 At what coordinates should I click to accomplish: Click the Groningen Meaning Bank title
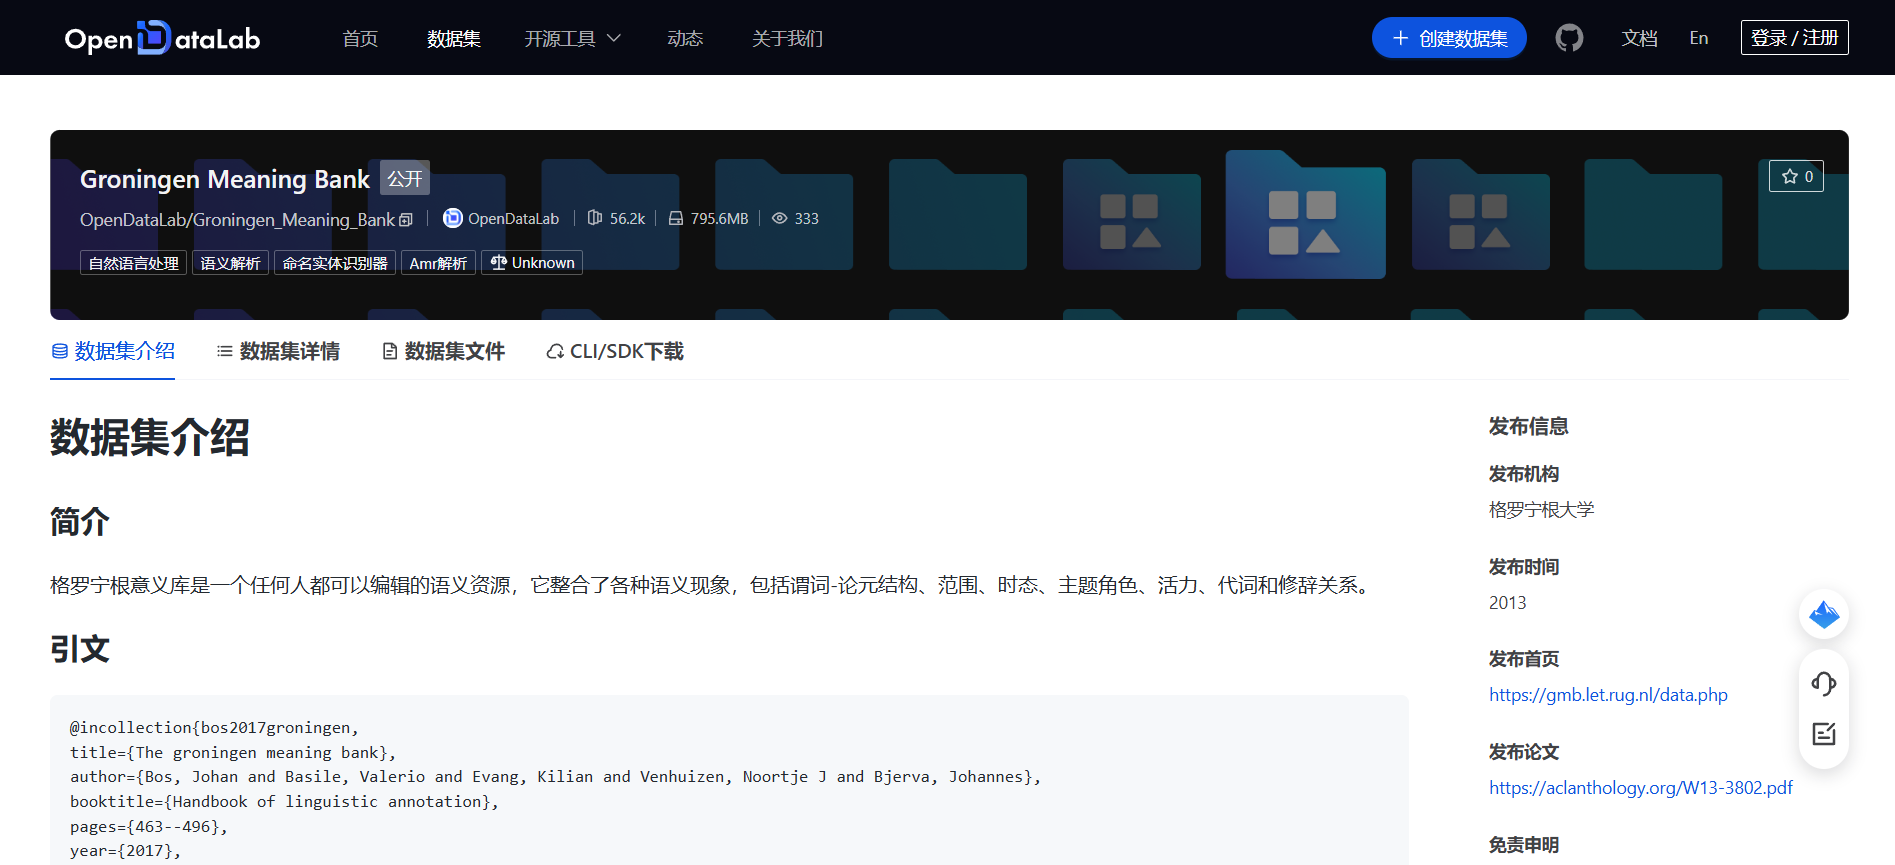[225, 179]
